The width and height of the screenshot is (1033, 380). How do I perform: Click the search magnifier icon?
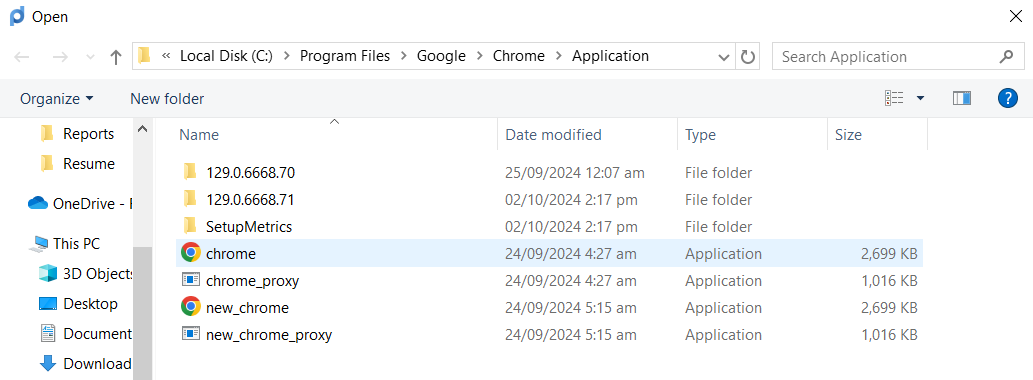coord(1006,57)
